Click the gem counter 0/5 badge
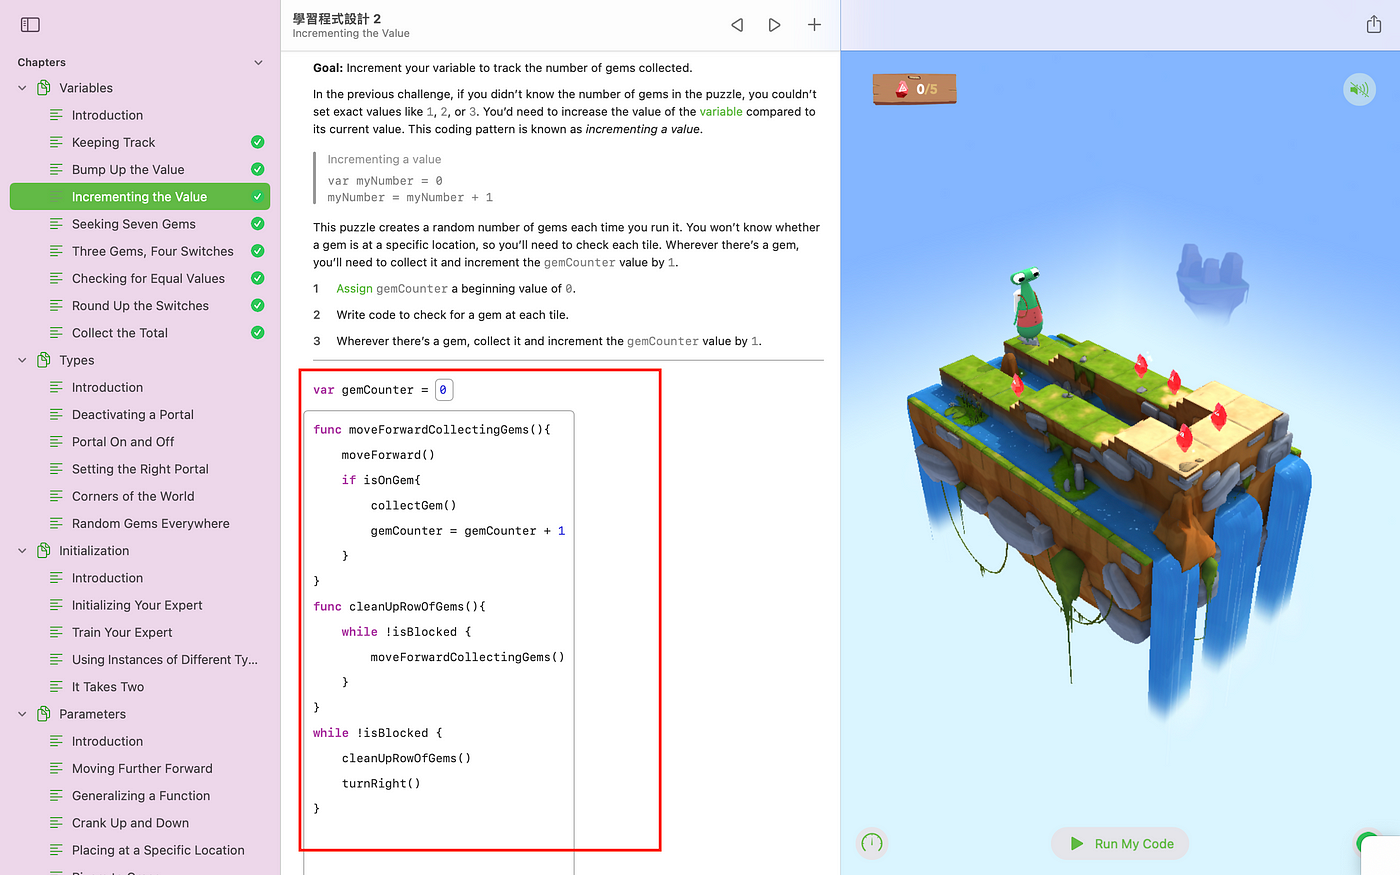 (915, 89)
